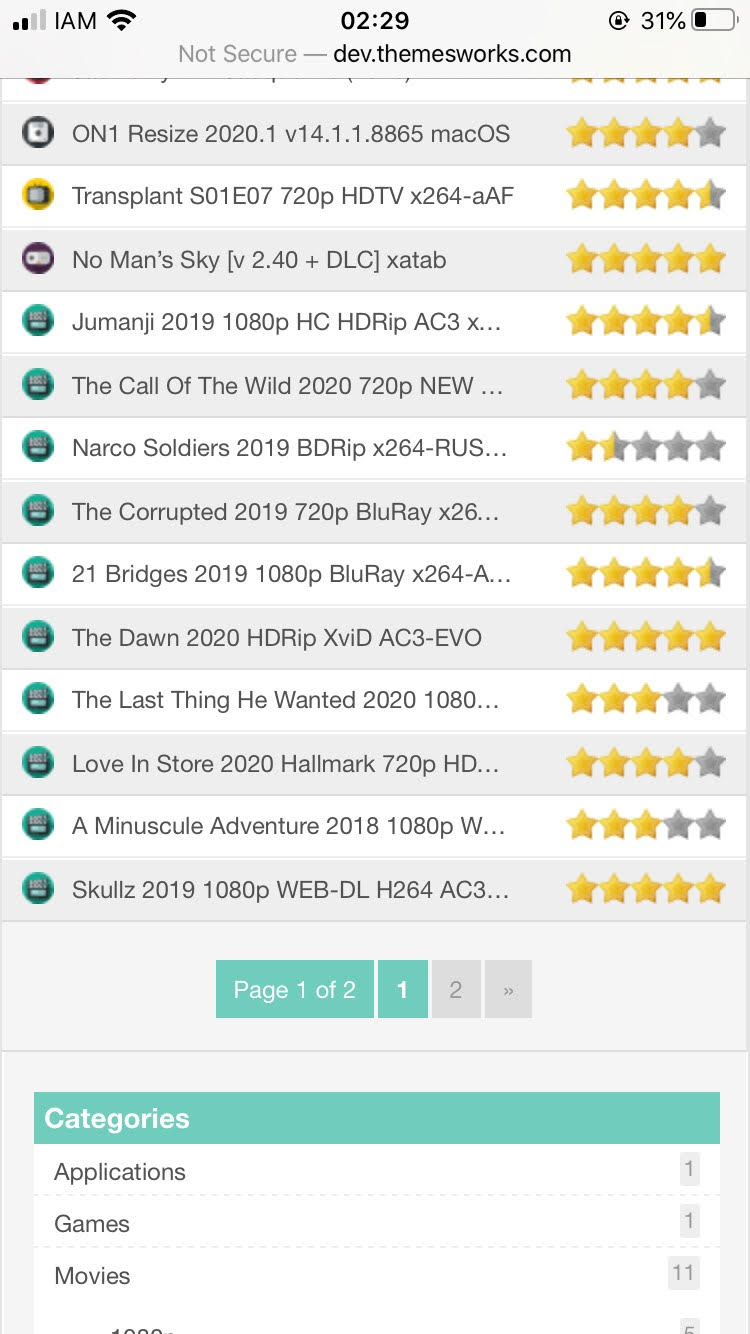Screen dimensions: 750x1334
Task: Open the Applications category
Action: coord(120,1172)
